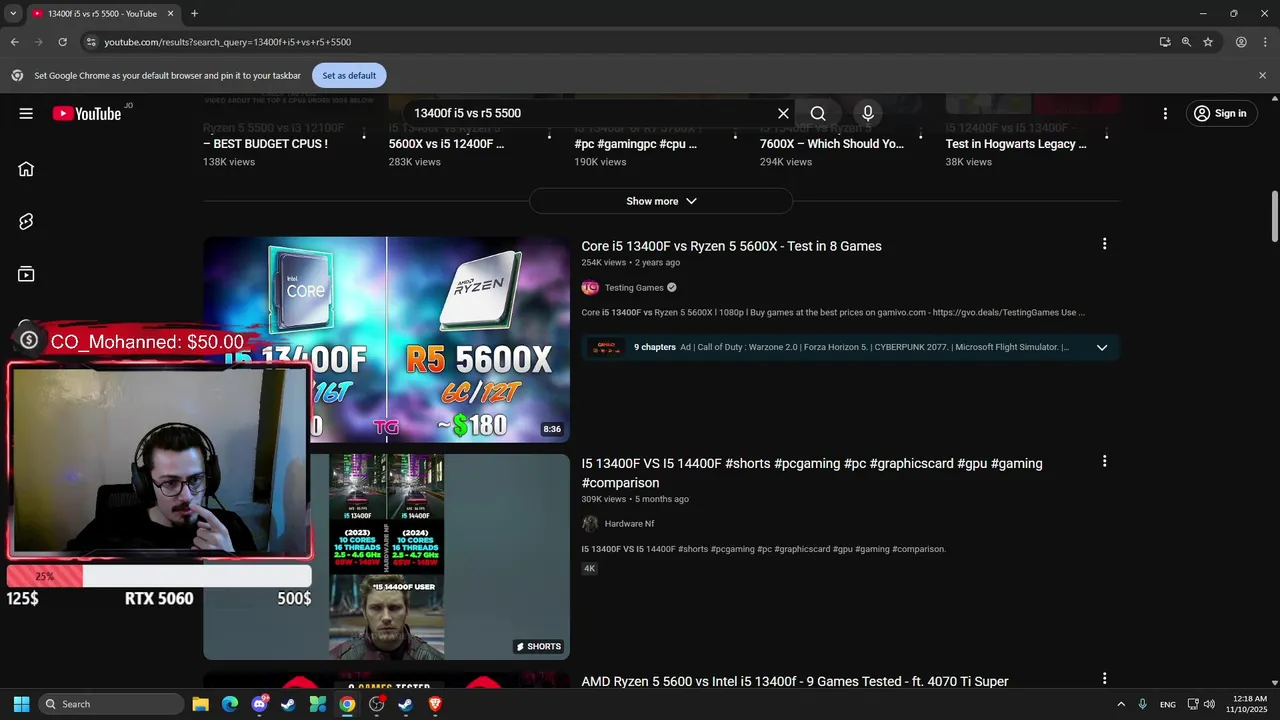Open the I5 13400F vs 14400F Shorts thumbnail
This screenshot has width=1280, height=720.
tap(386, 557)
